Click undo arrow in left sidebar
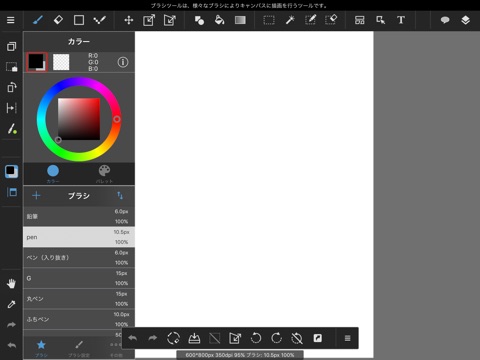 (11, 345)
